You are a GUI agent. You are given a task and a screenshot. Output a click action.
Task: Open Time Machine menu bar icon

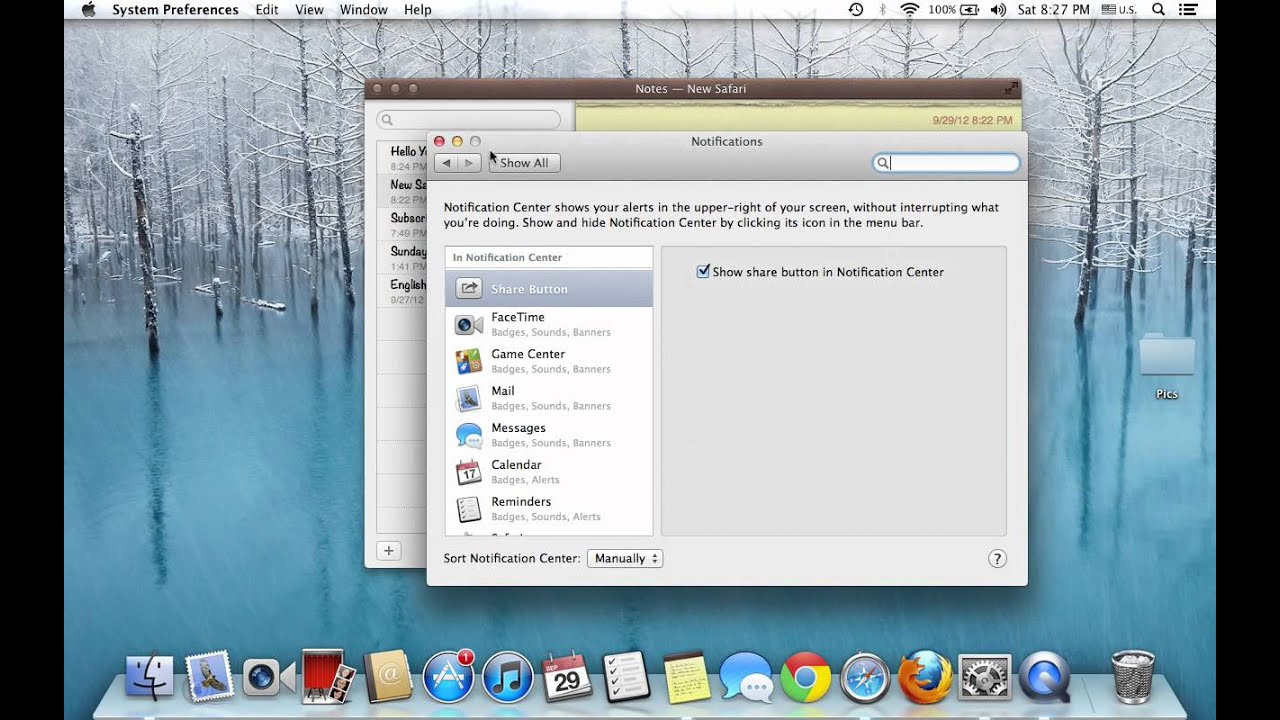(x=856, y=10)
